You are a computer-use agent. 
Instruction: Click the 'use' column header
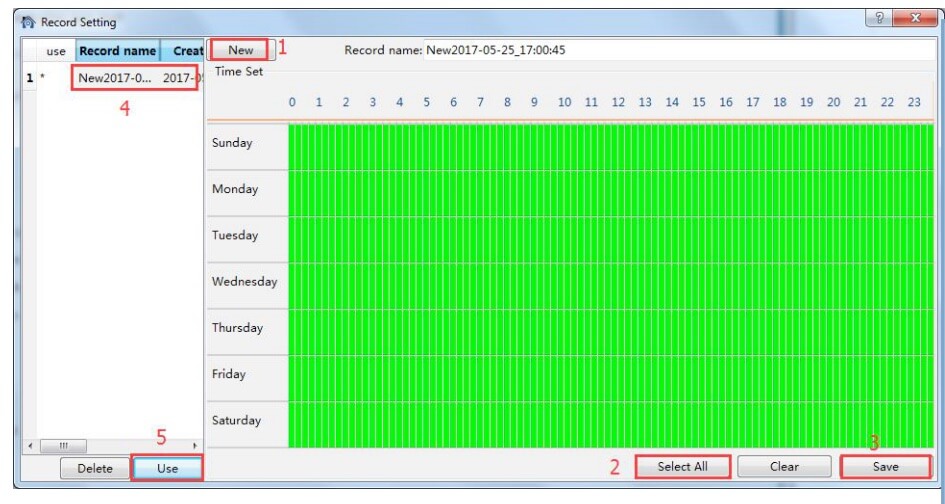(x=55, y=51)
